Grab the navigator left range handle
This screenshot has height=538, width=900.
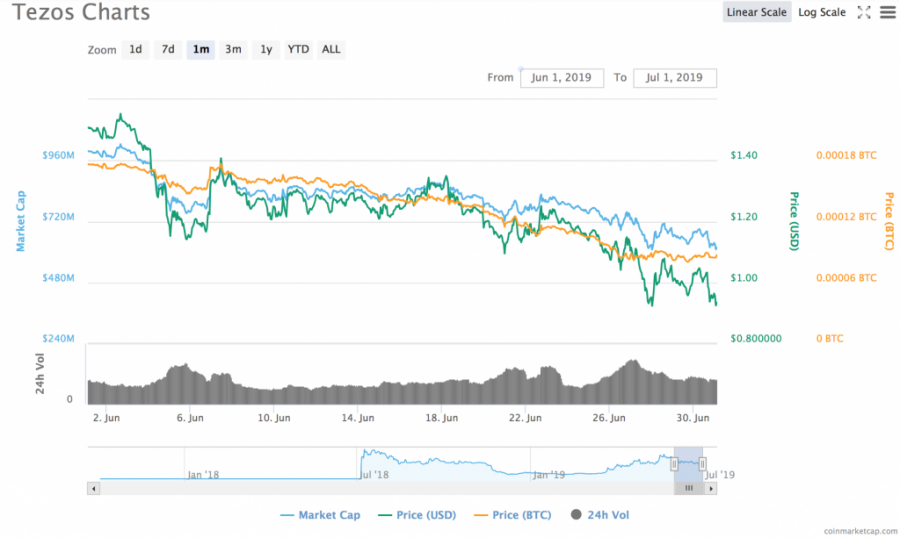point(674,463)
